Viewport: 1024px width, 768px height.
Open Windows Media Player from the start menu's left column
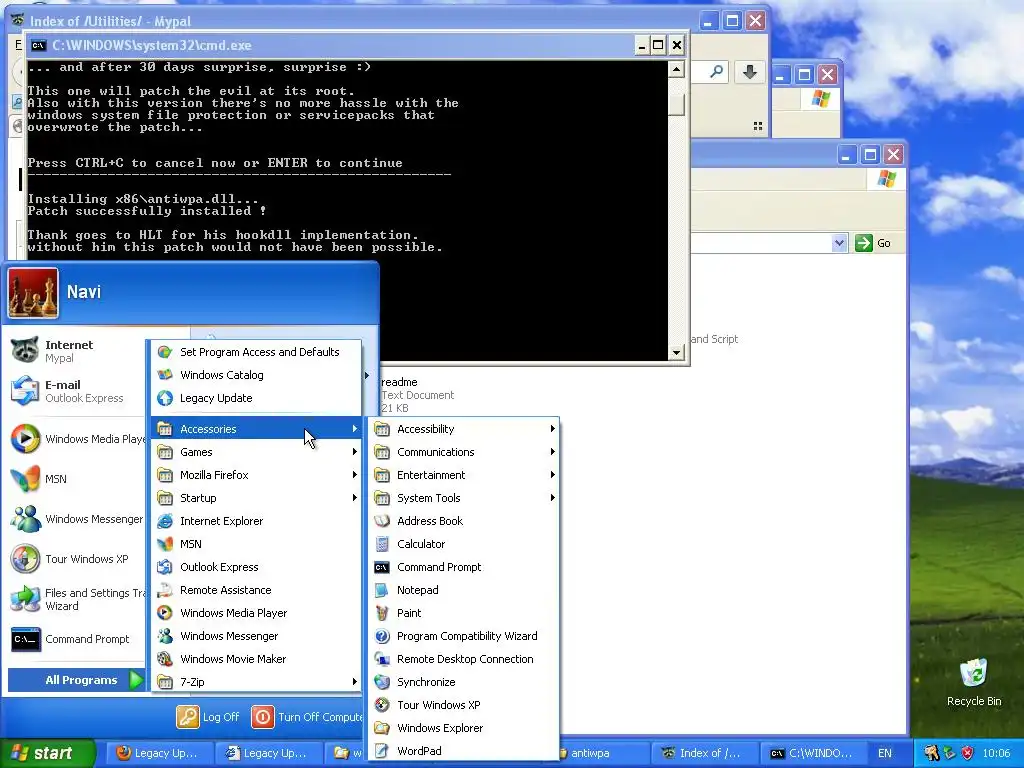pos(76,439)
